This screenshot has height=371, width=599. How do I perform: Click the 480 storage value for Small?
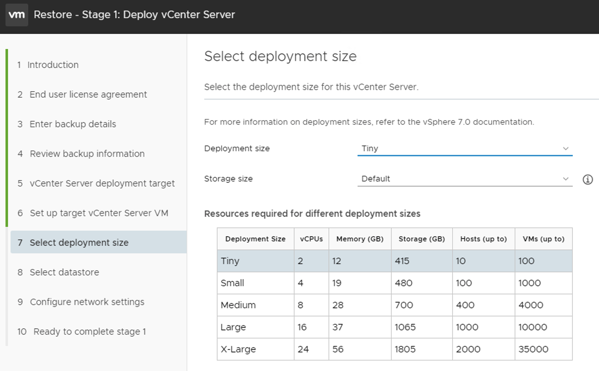point(403,283)
